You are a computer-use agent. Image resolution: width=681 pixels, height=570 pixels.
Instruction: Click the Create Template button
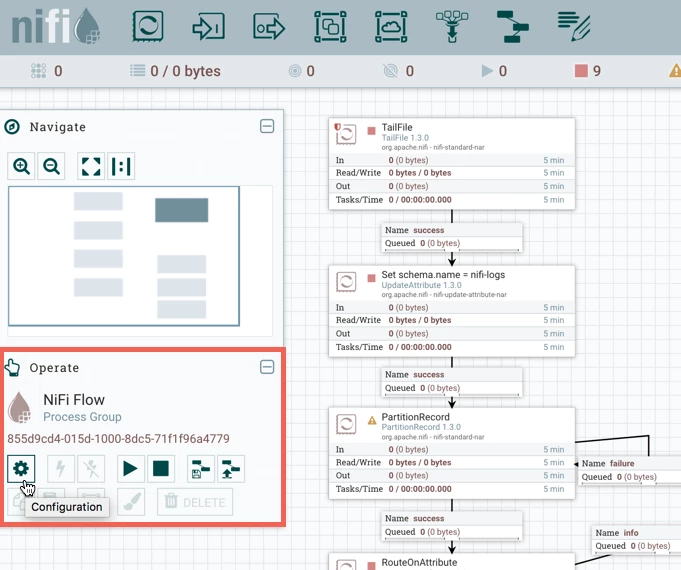[x=201, y=469]
